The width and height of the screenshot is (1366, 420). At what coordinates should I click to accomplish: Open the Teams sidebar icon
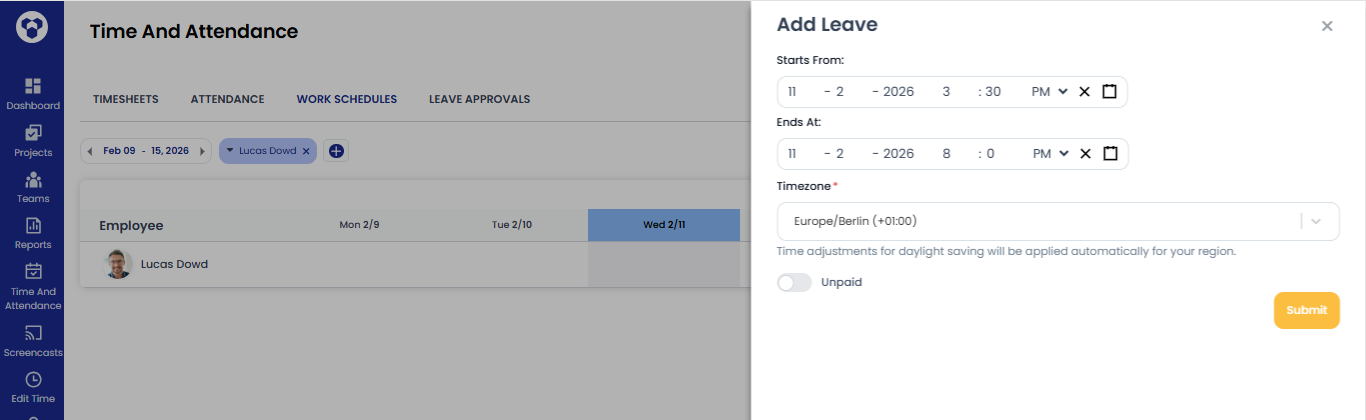pos(32,180)
